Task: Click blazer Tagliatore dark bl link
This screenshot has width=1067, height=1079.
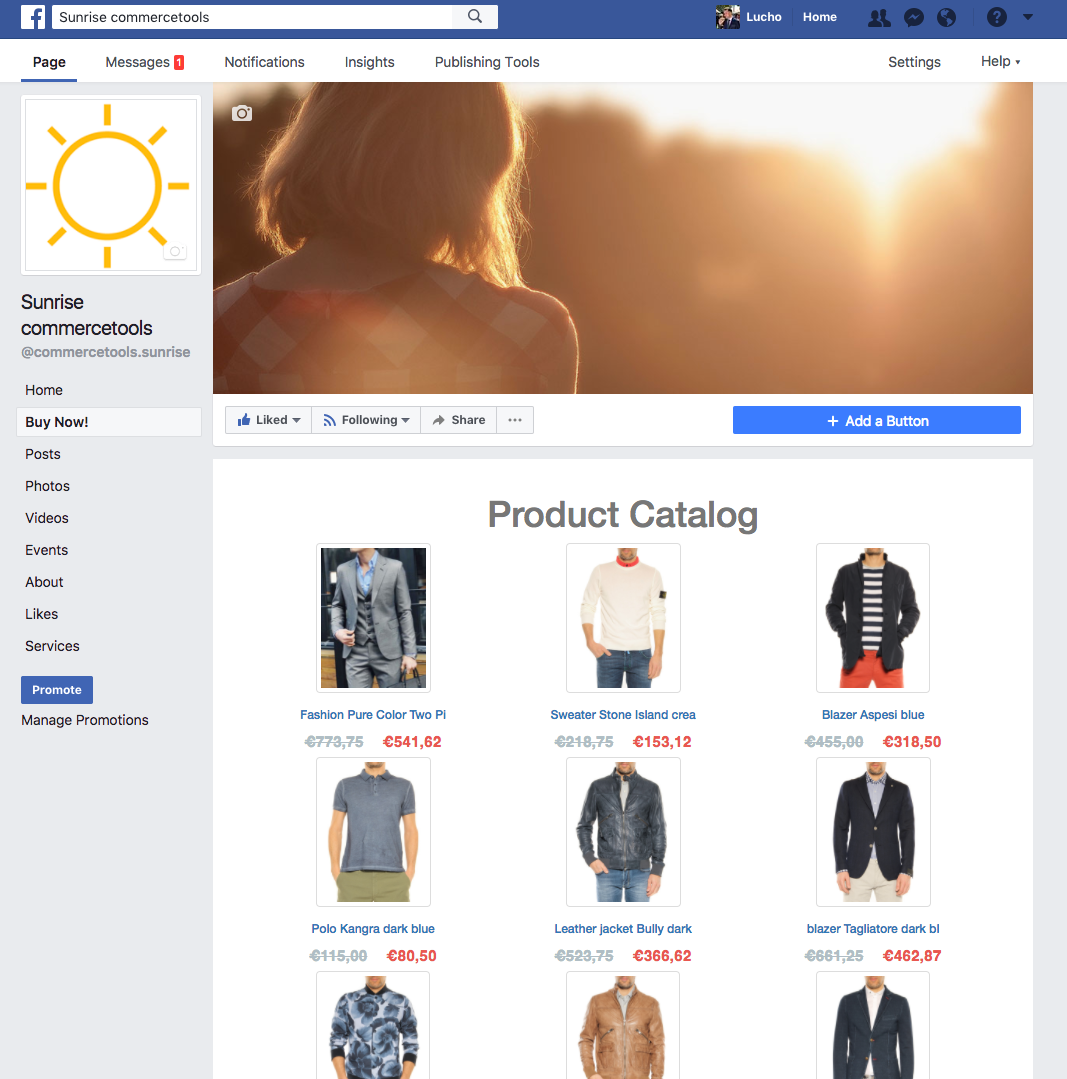Action: point(872,929)
